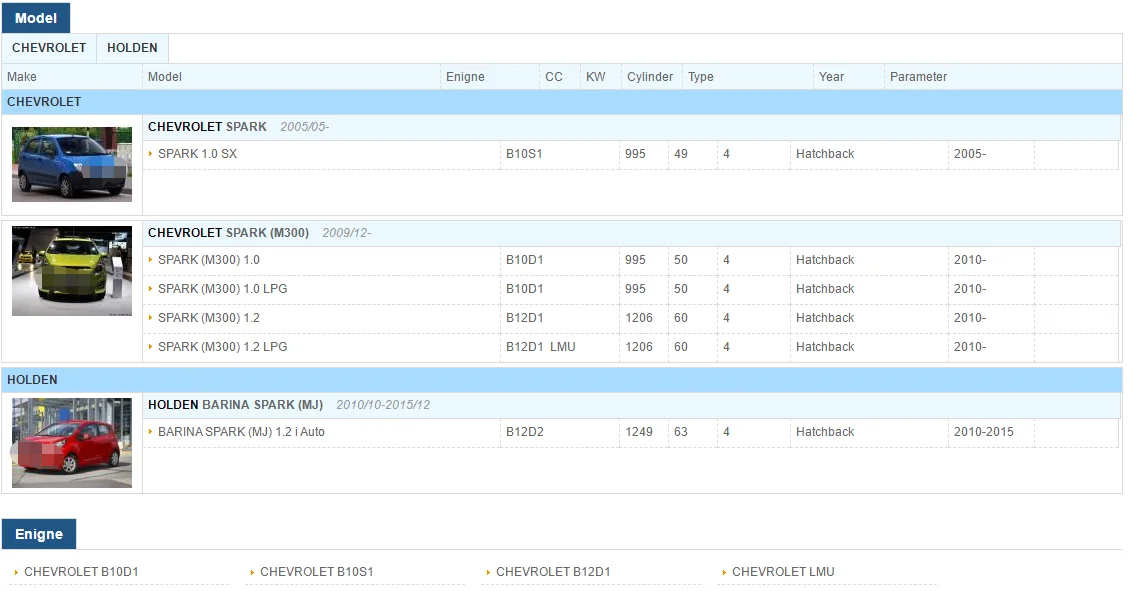This screenshot has width=1128, height=591.
Task: Select the Model section header tab
Action: click(36, 18)
